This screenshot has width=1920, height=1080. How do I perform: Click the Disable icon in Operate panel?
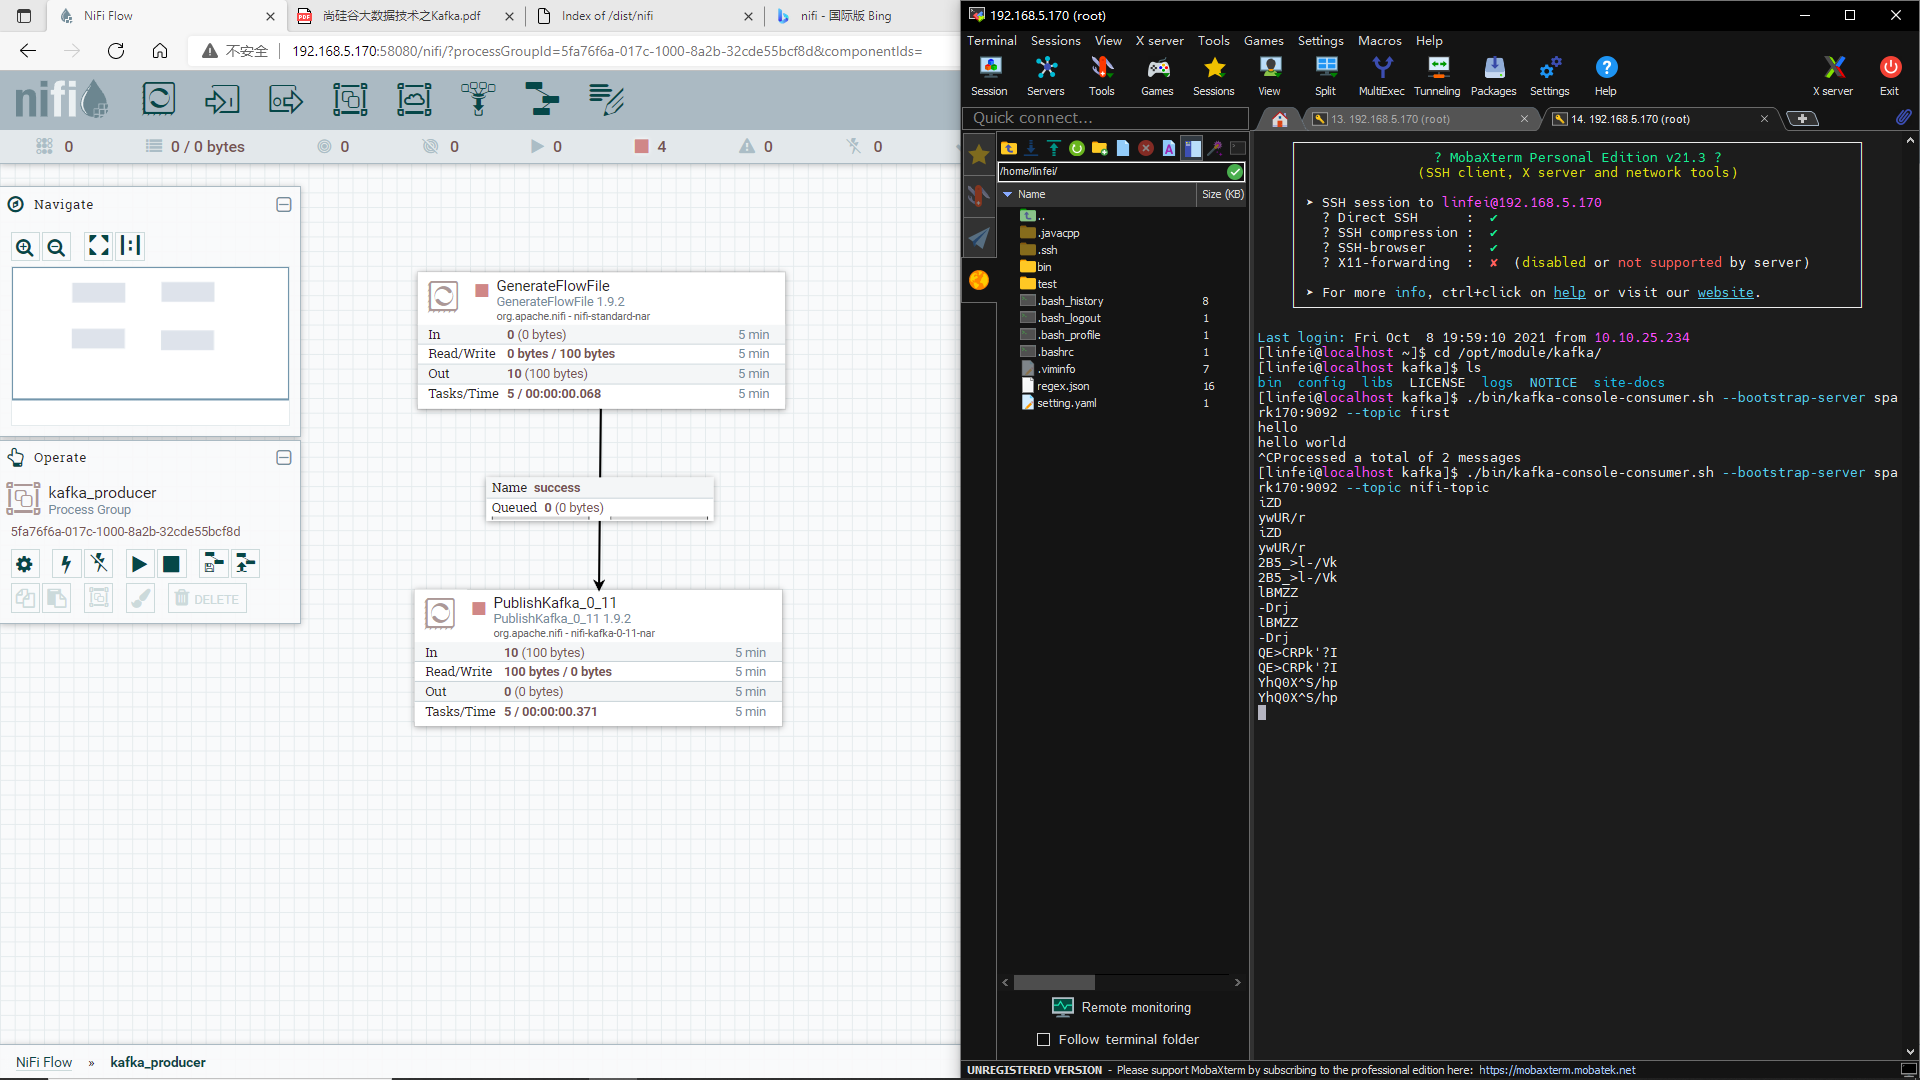(99, 564)
